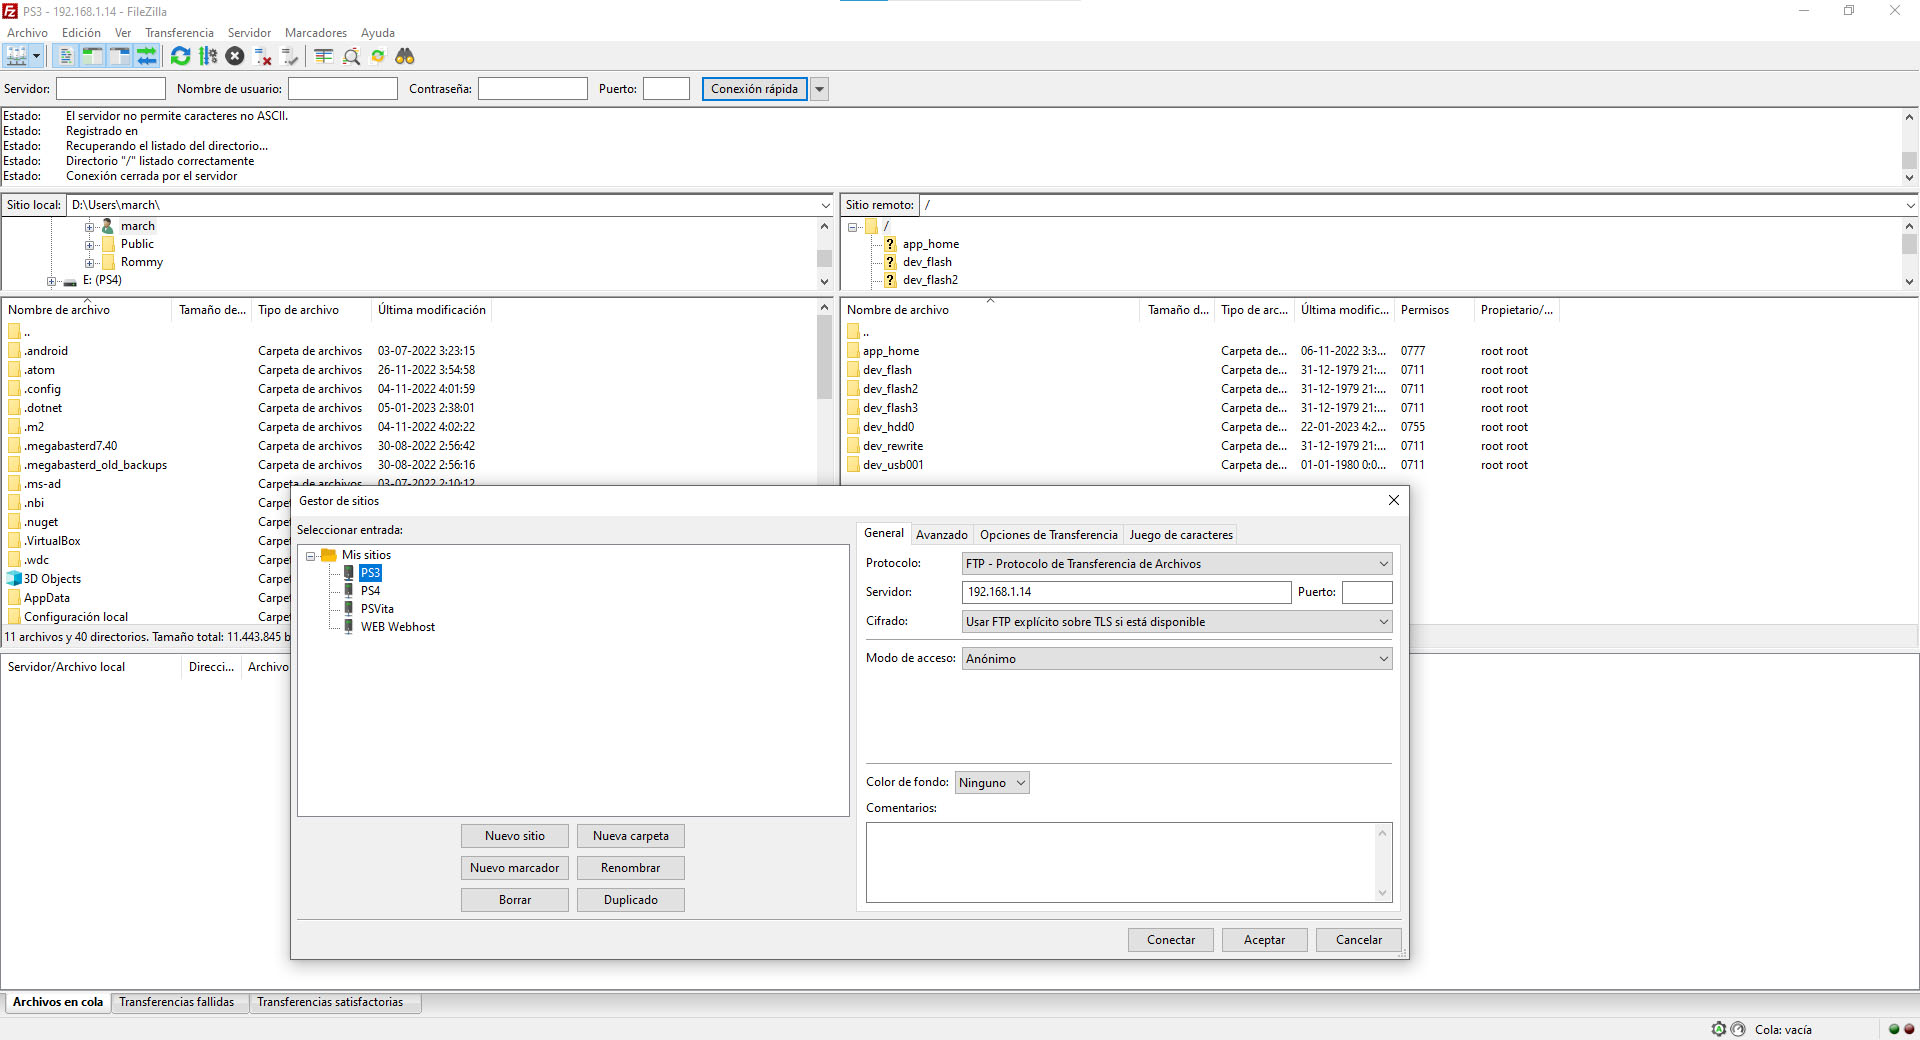Click the disconnect from server icon

coord(263,56)
